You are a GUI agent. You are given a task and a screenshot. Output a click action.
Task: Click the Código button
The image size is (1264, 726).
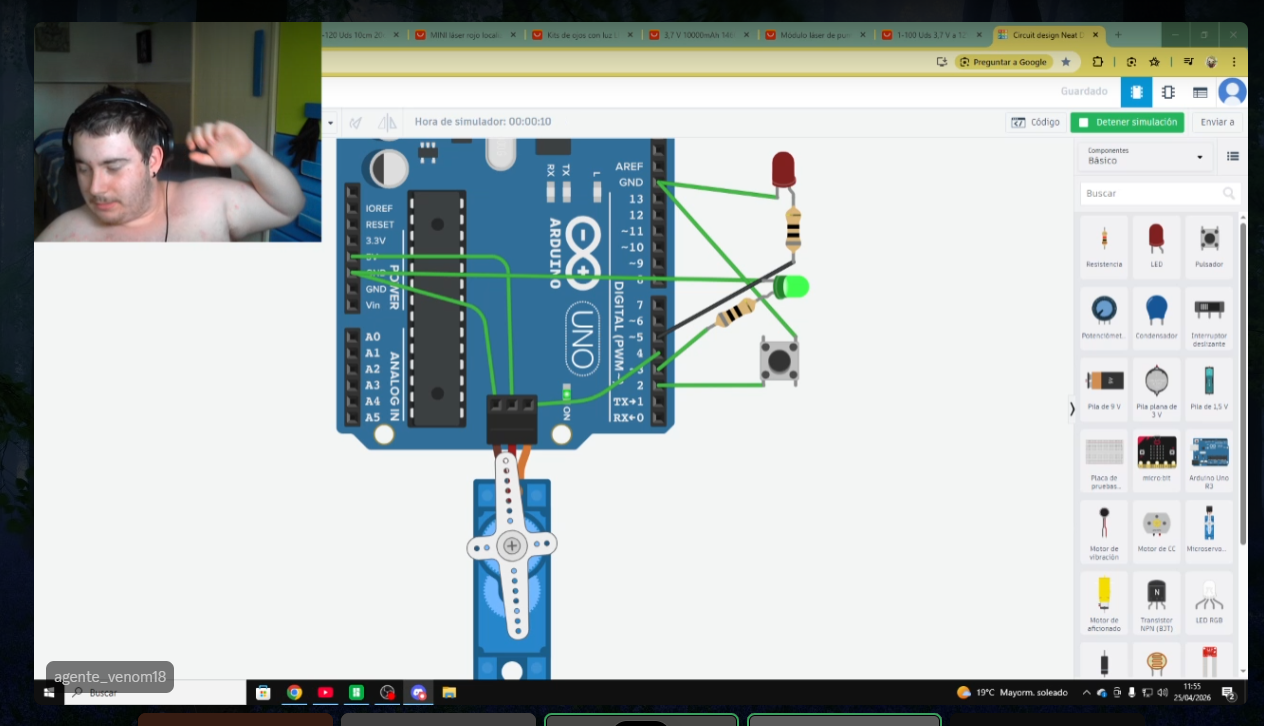tap(1035, 122)
